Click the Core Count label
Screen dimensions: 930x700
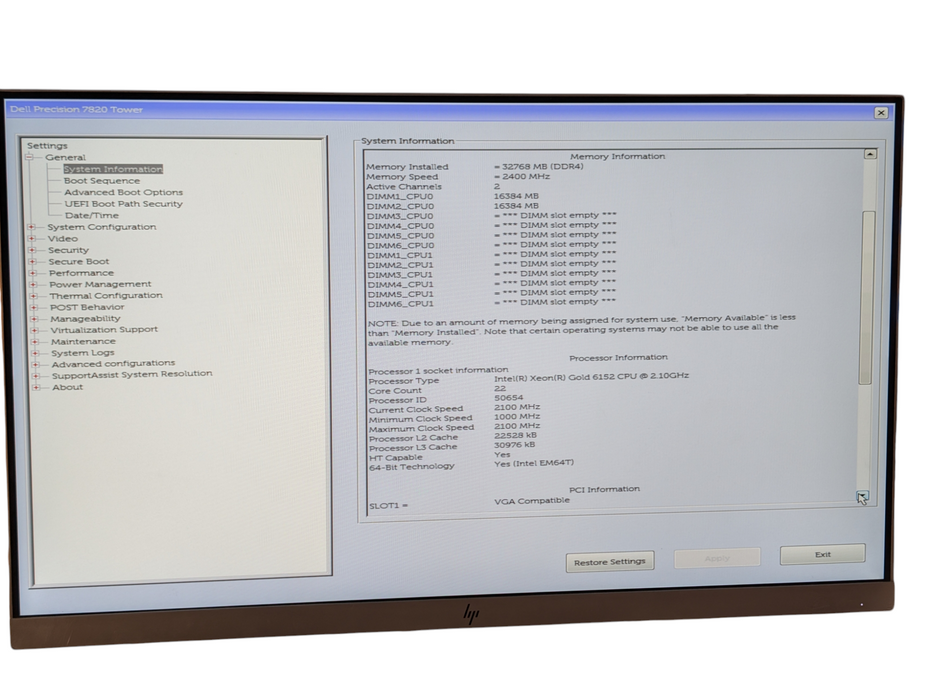click(x=395, y=391)
